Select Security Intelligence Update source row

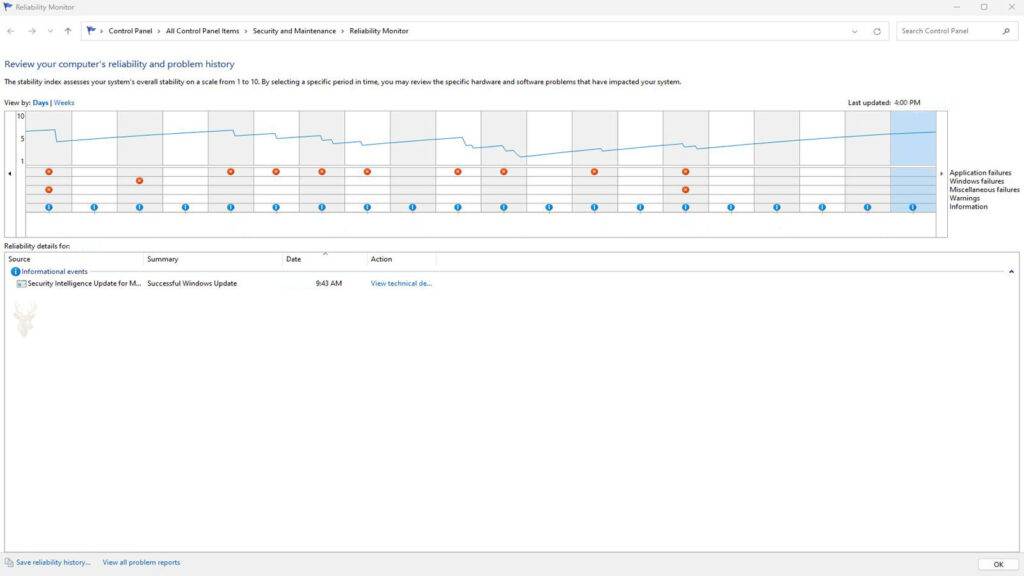pos(84,283)
